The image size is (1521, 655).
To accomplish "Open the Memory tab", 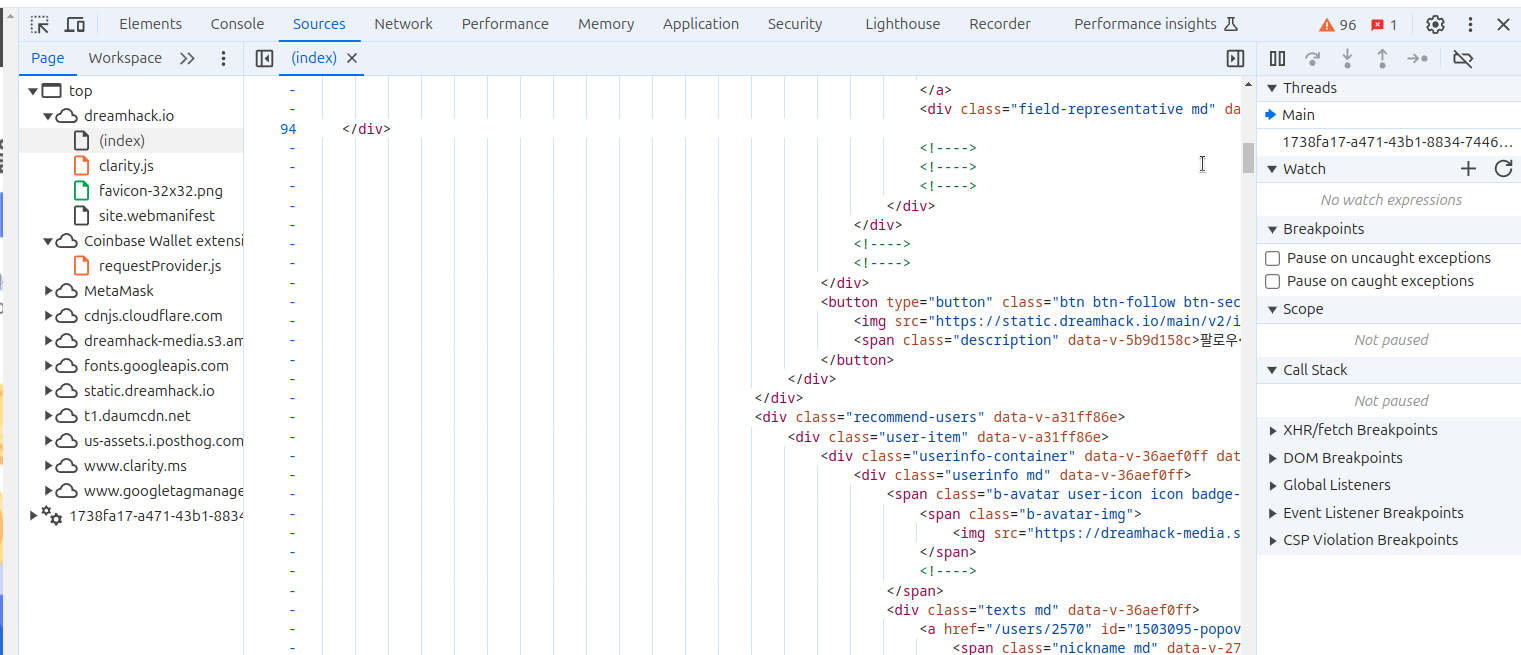I will pos(606,24).
